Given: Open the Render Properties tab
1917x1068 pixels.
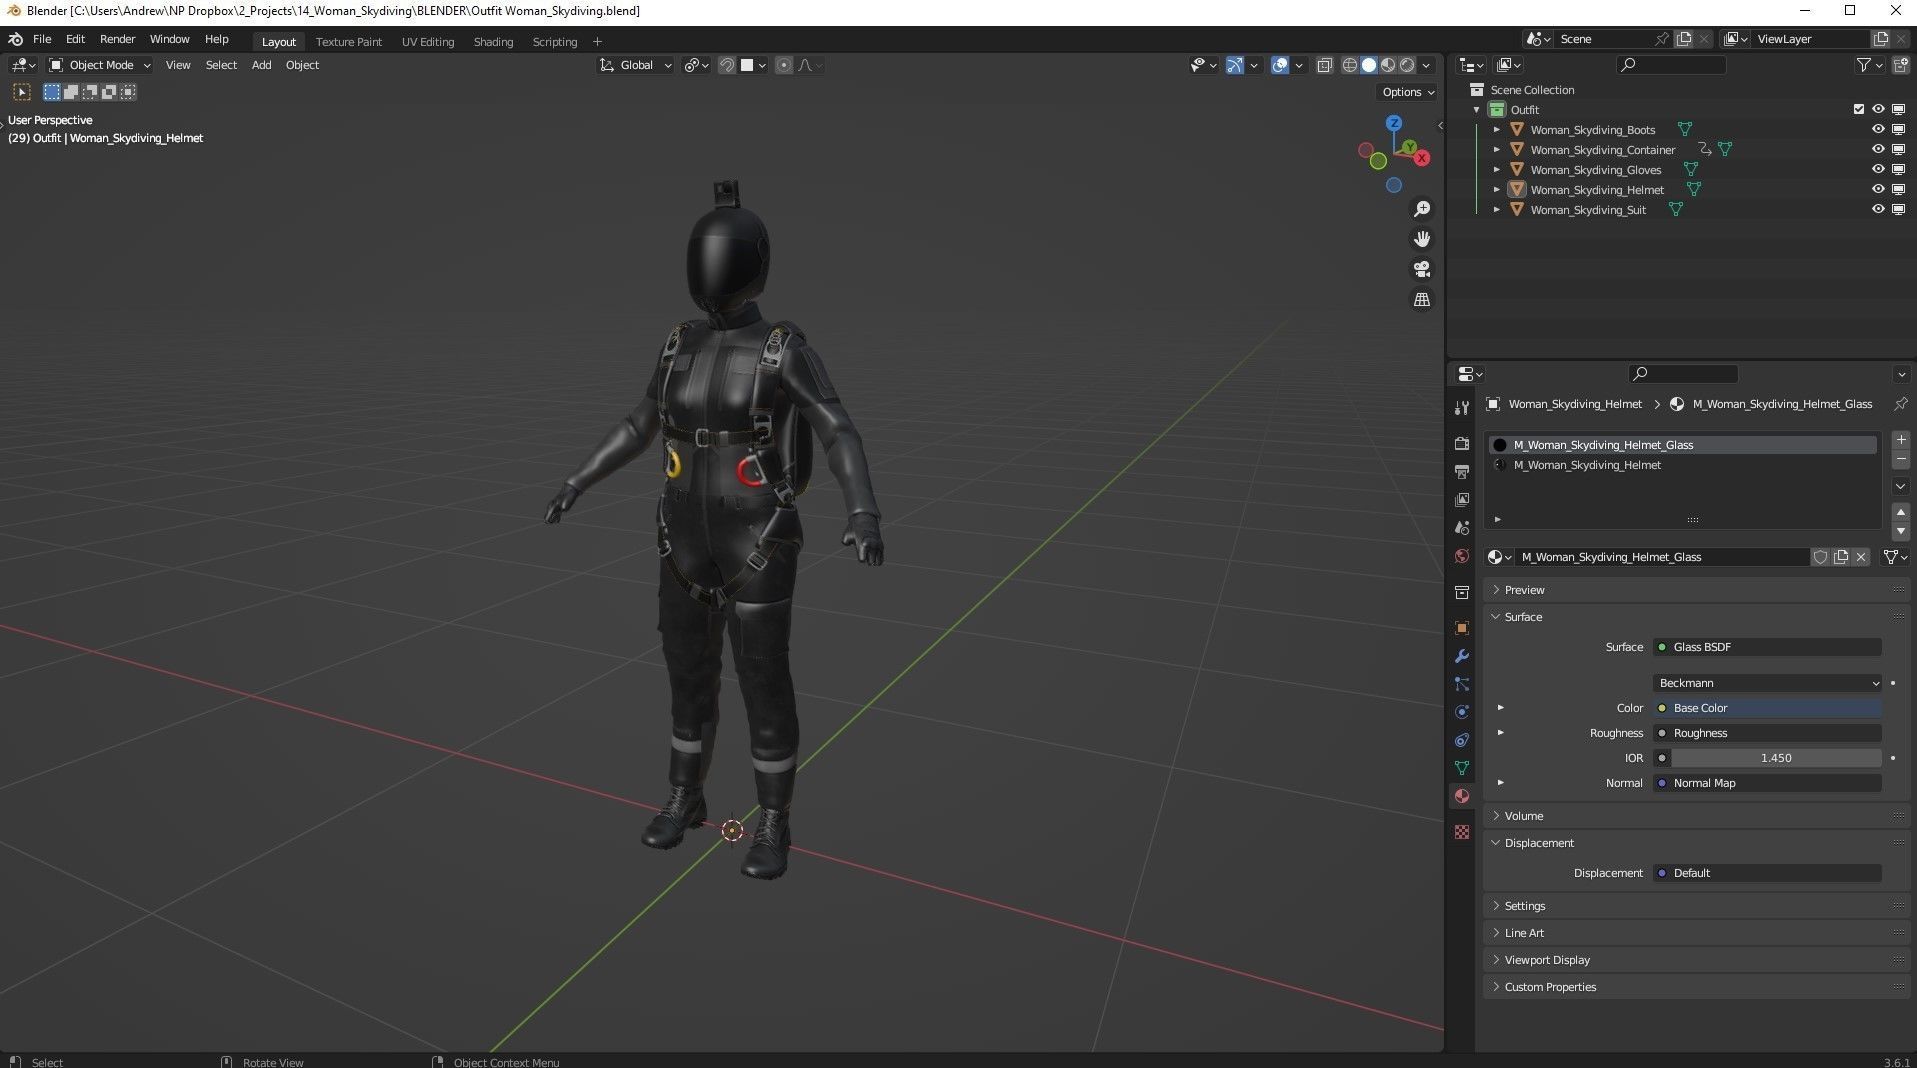Looking at the screenshot, I should click(1461, 444).
